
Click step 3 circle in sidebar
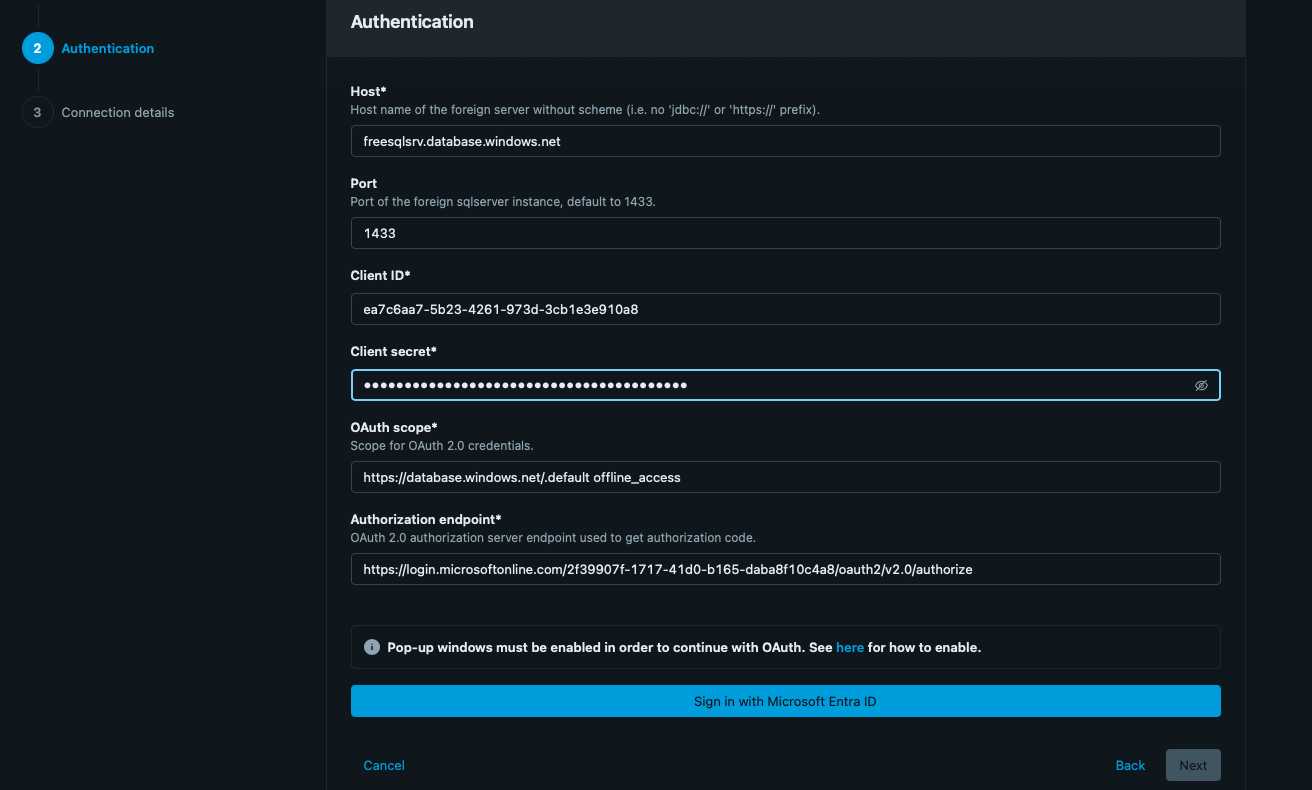[37, 112]
